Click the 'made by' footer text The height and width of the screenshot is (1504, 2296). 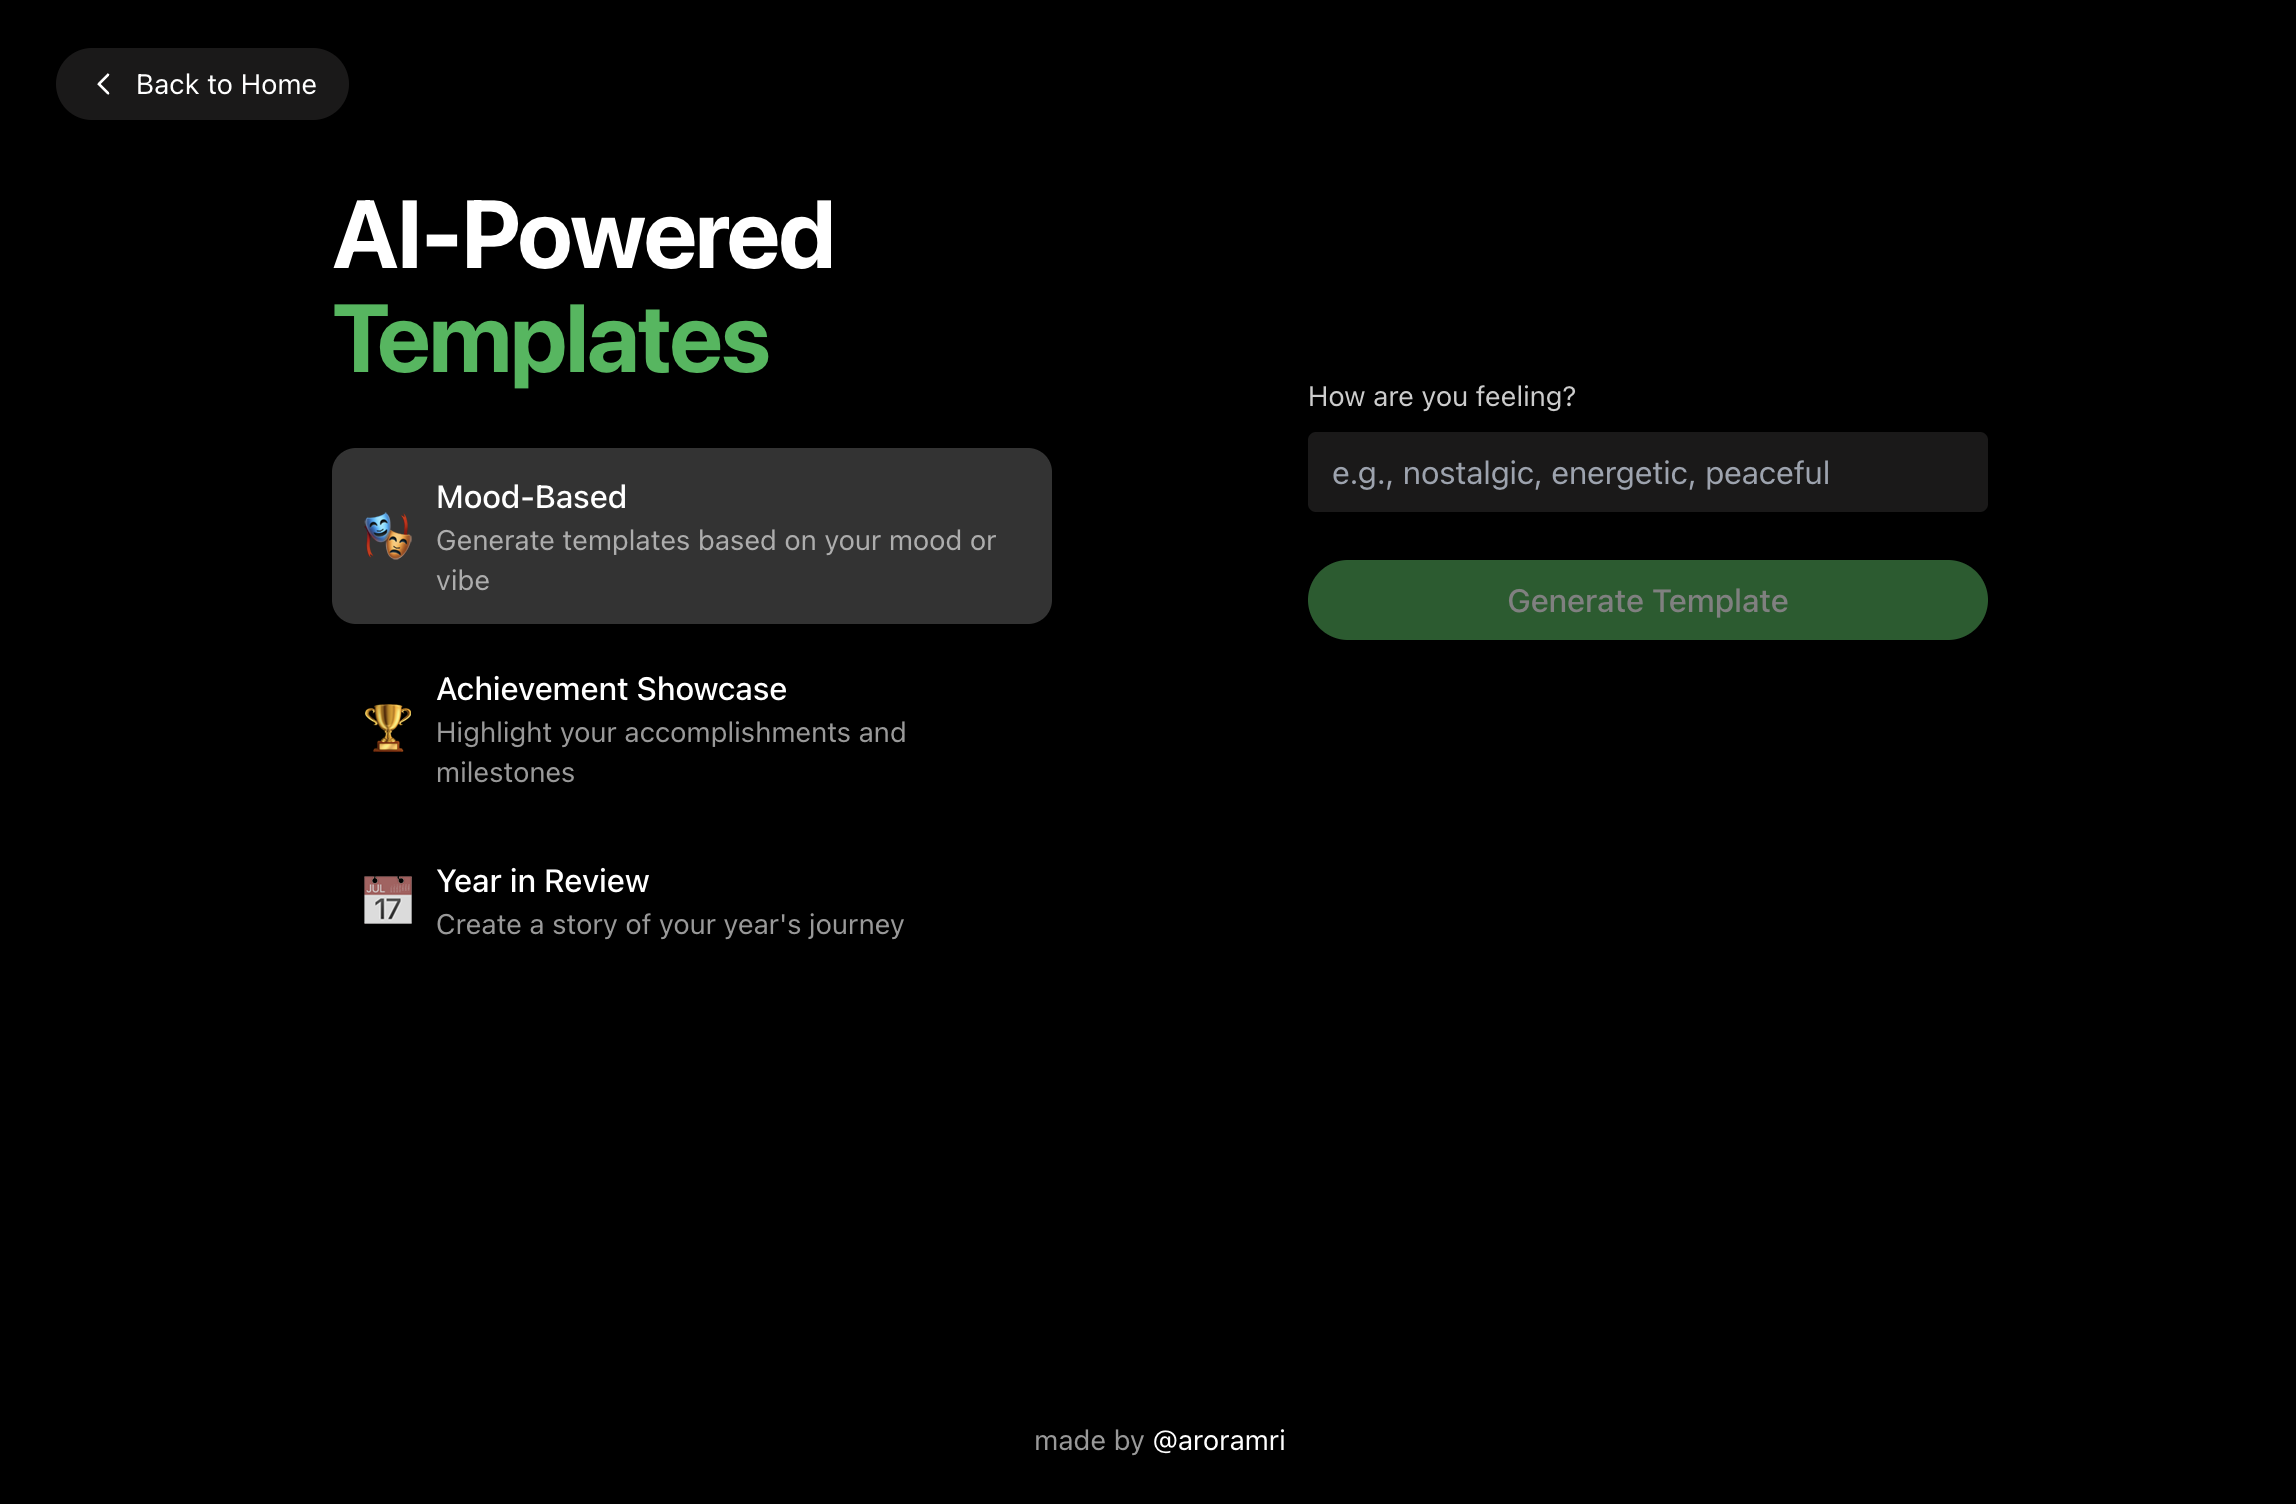[x=1088, y=1440]
